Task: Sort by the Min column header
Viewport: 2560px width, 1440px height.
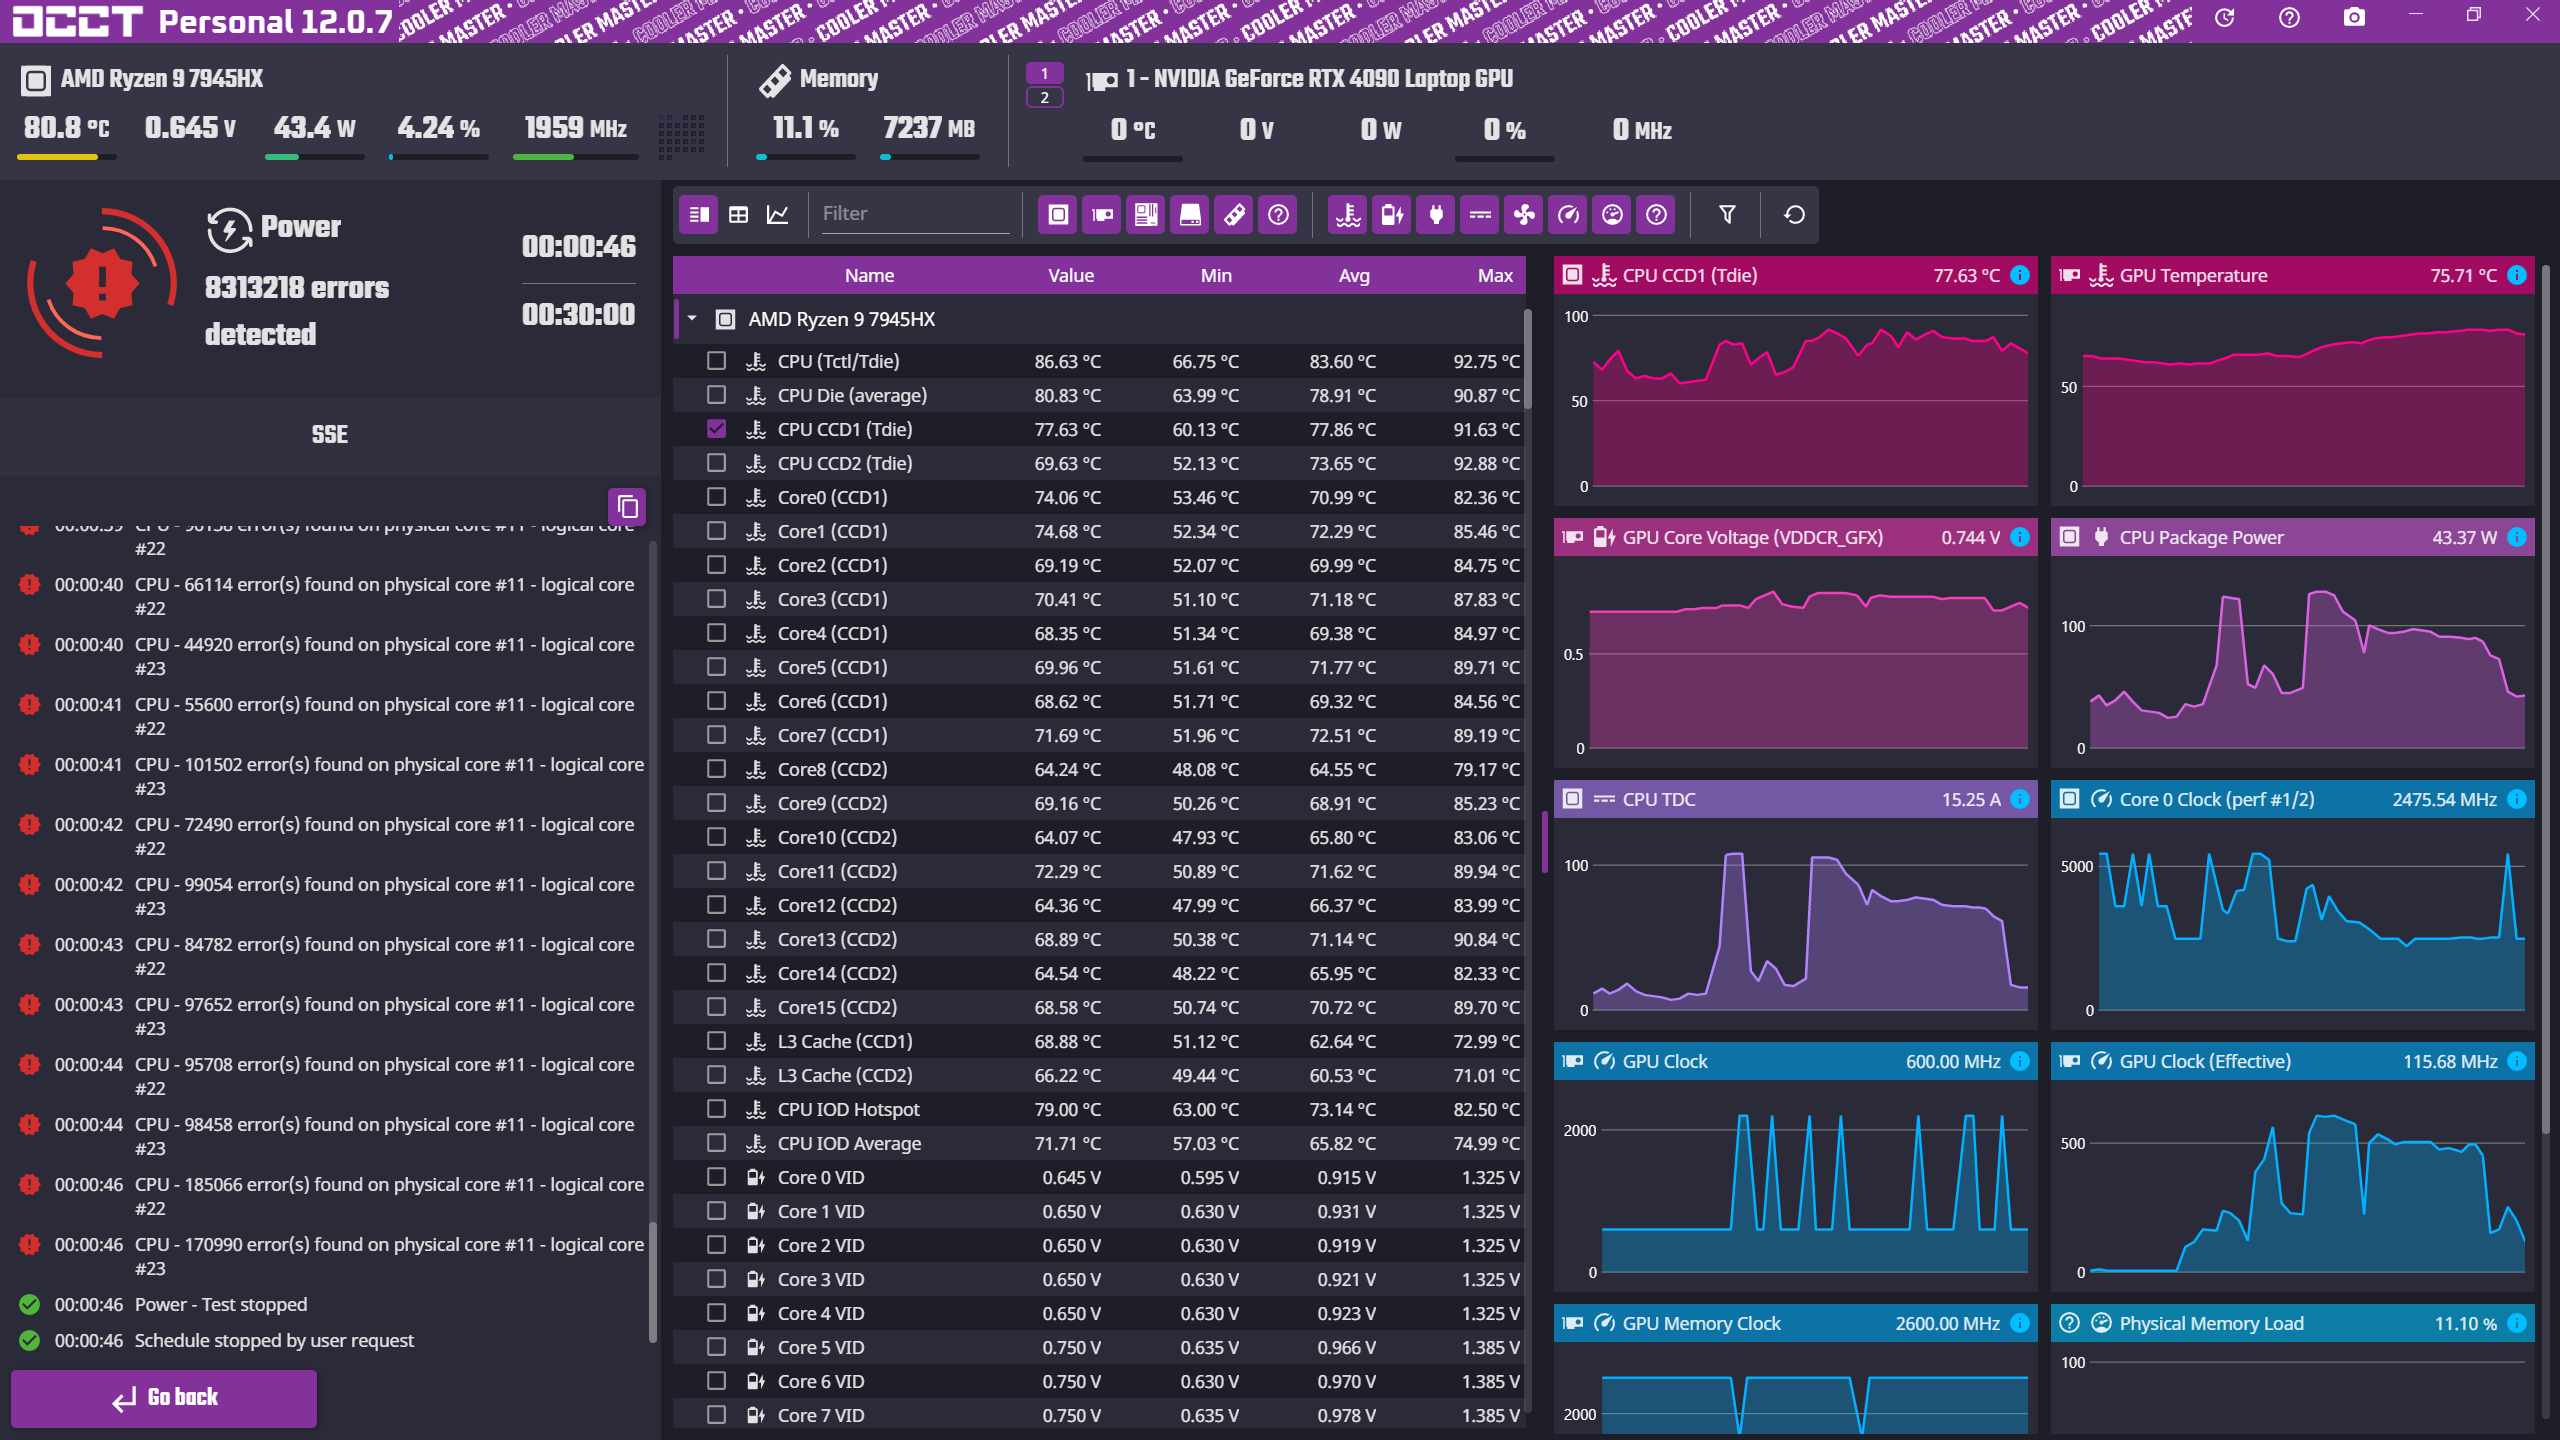Action: 1216,275
